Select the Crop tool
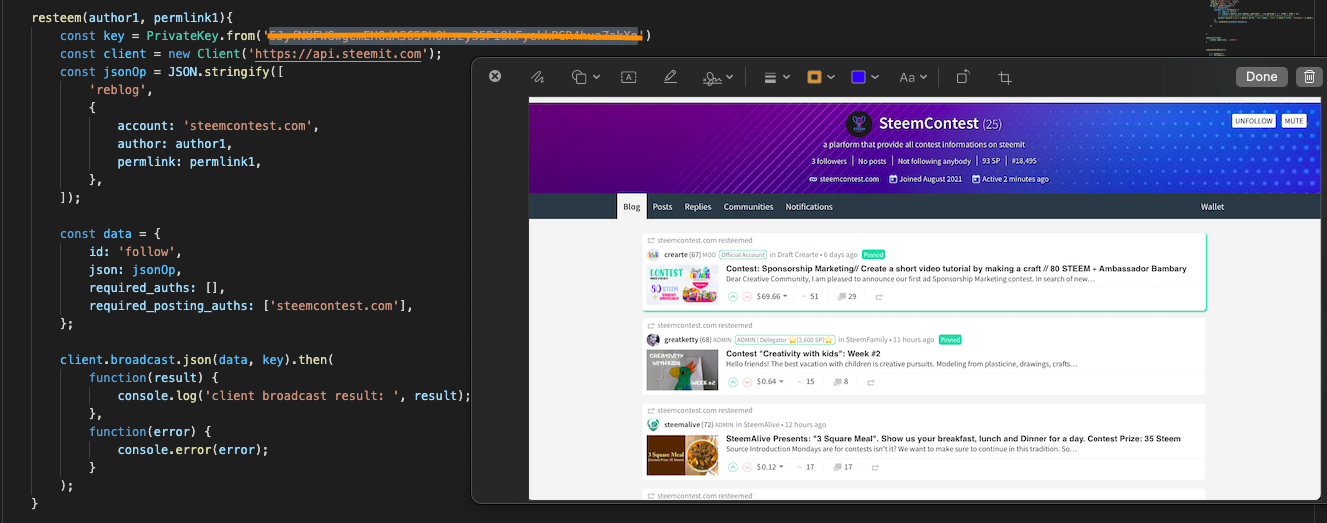 tap(1005, 77)
